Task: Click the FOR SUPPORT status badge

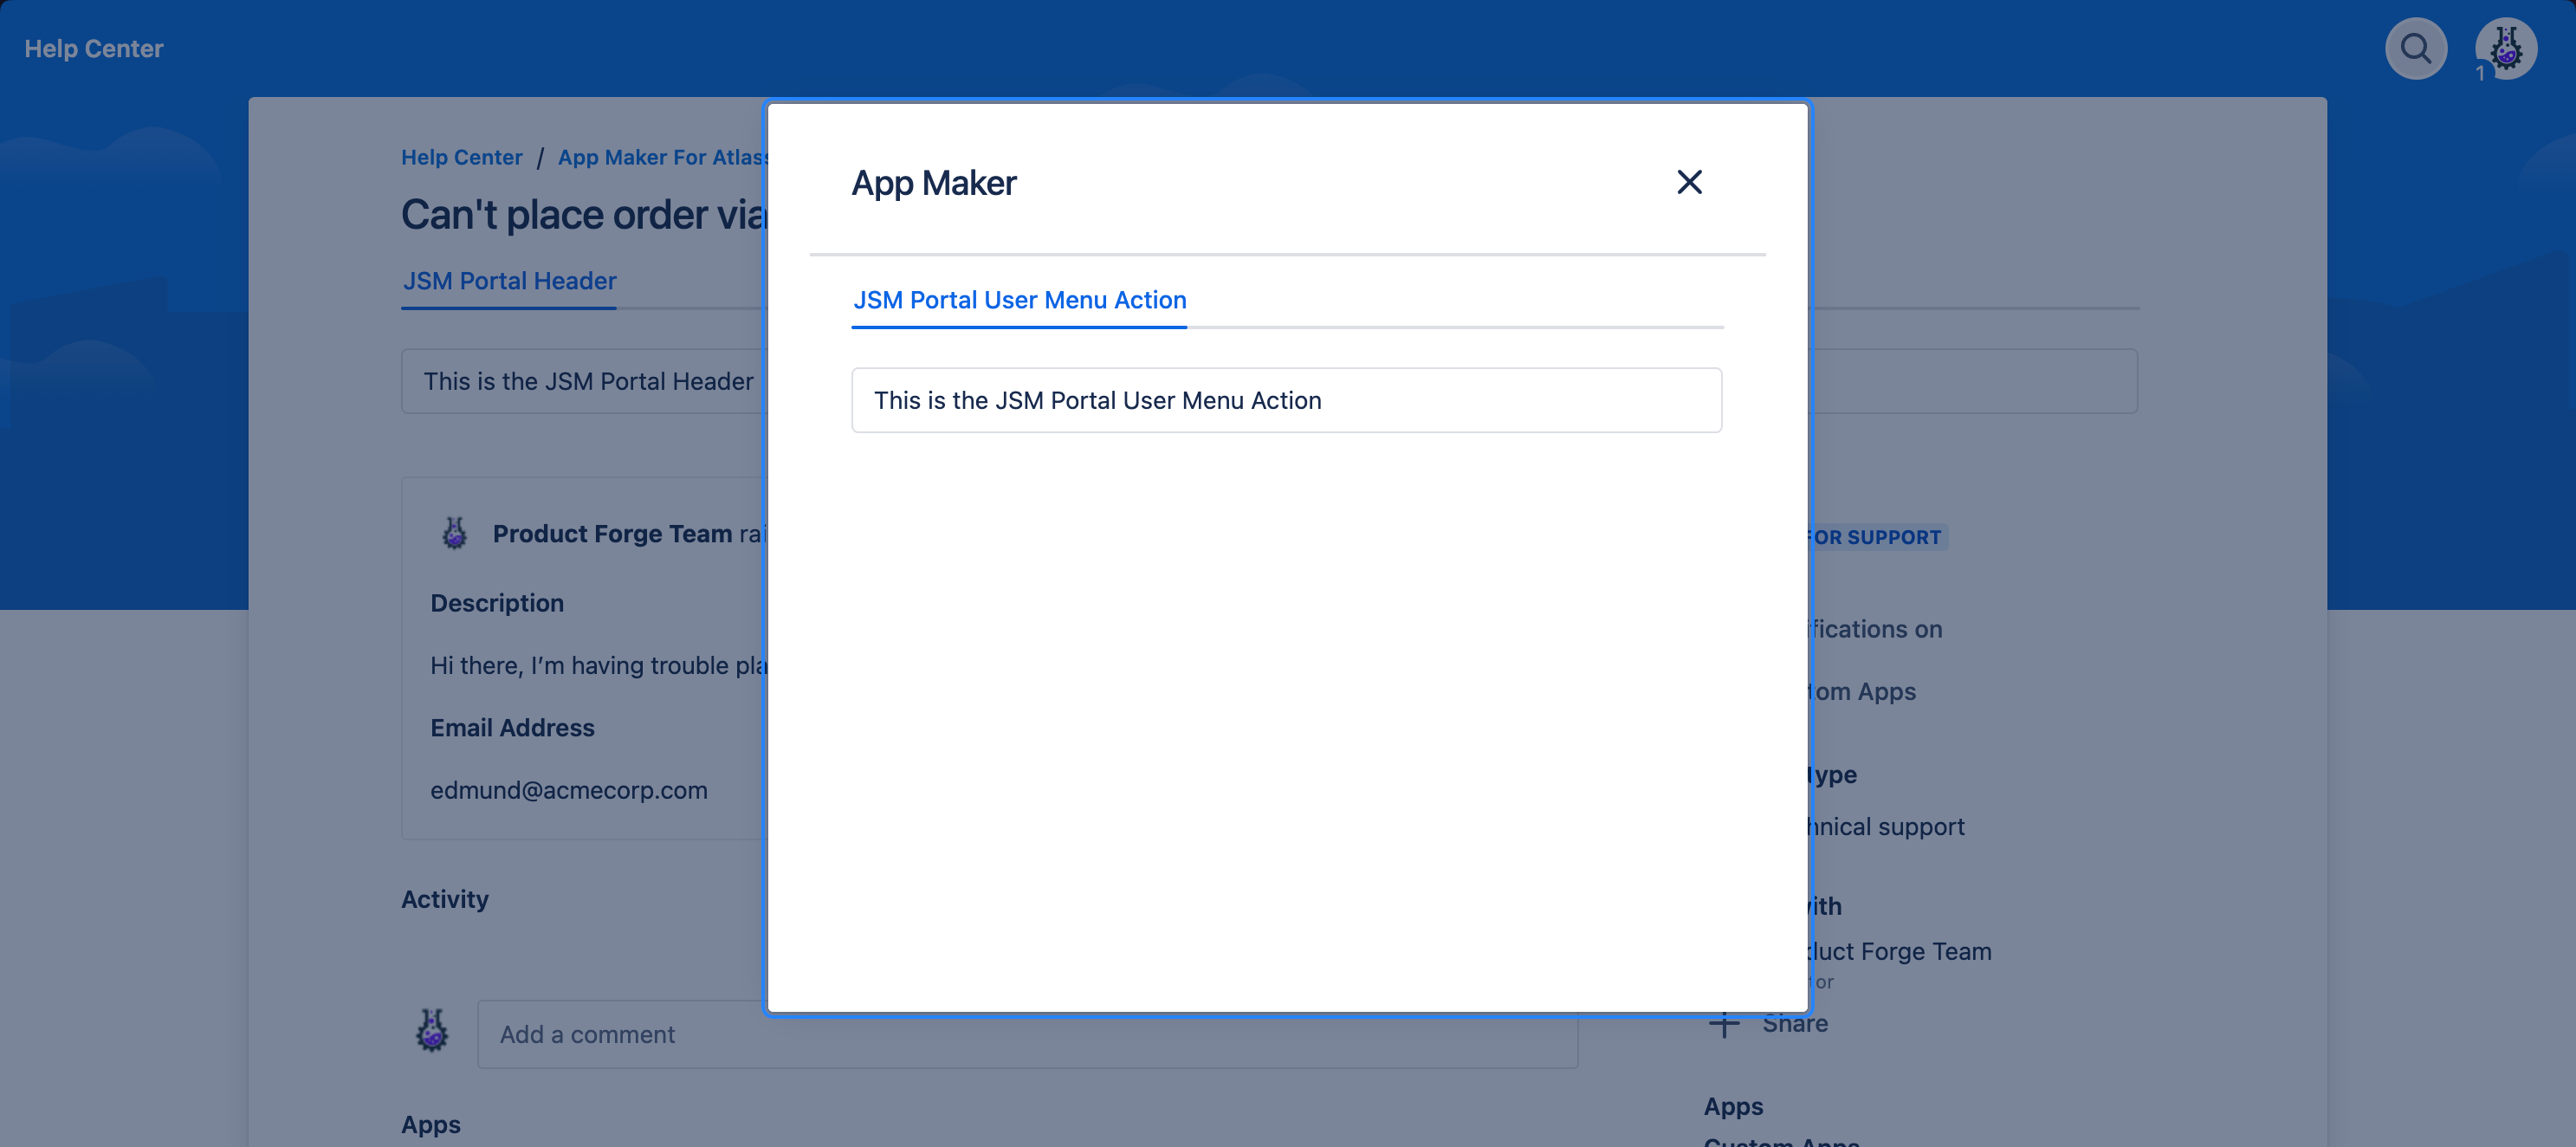Action: click(1877, 537)
